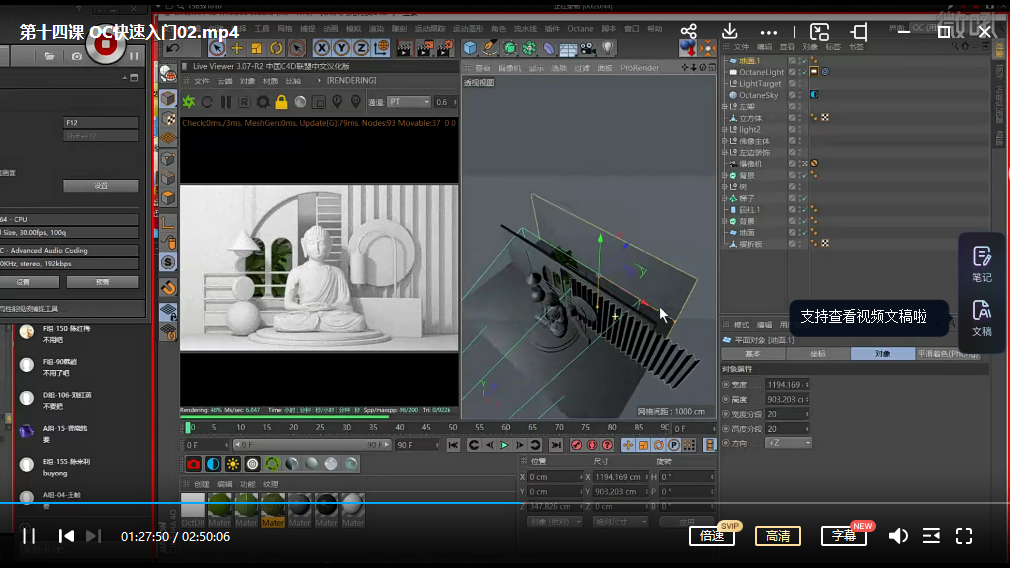Collapse the 梯子 object
1010x568 pixels.
[725, 198]
